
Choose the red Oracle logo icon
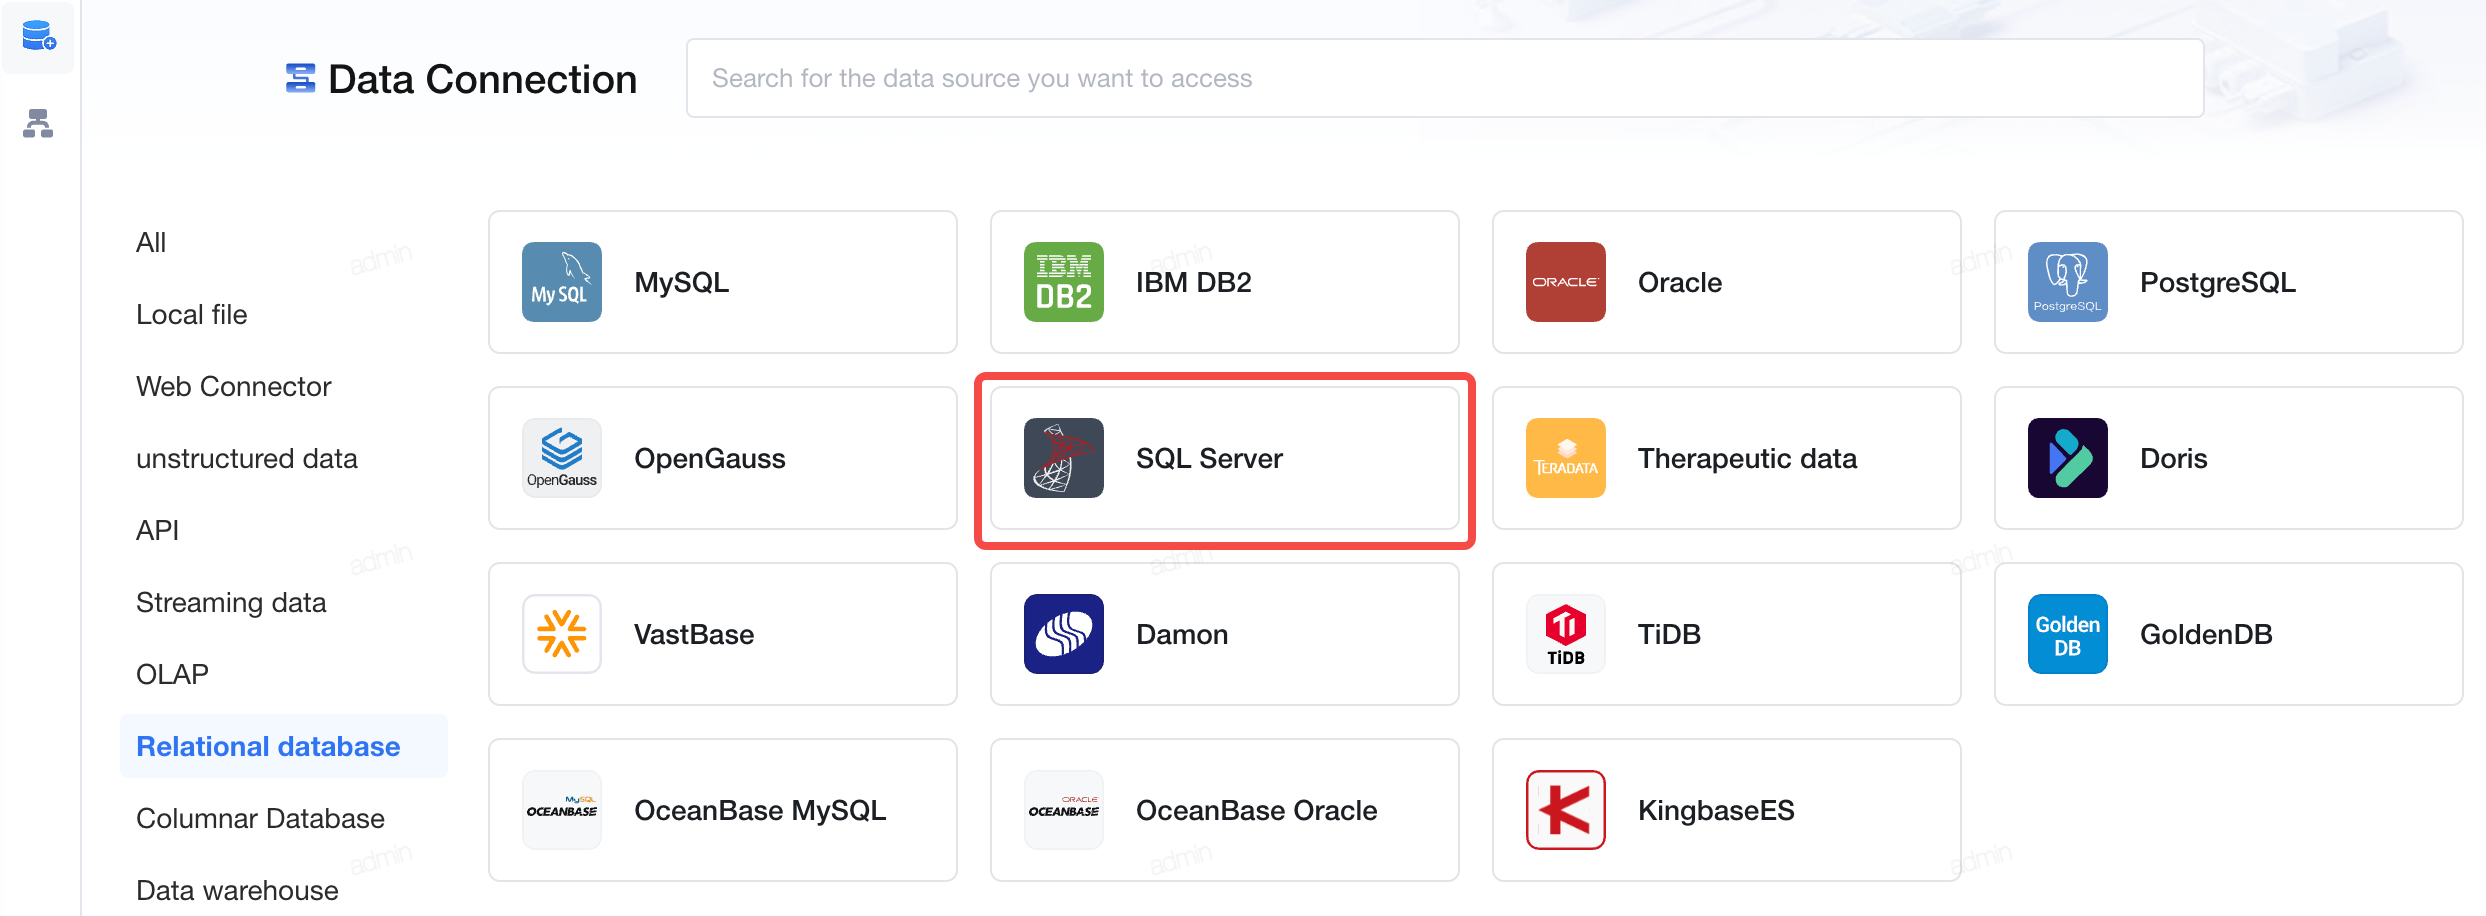tap(1565, 282)
